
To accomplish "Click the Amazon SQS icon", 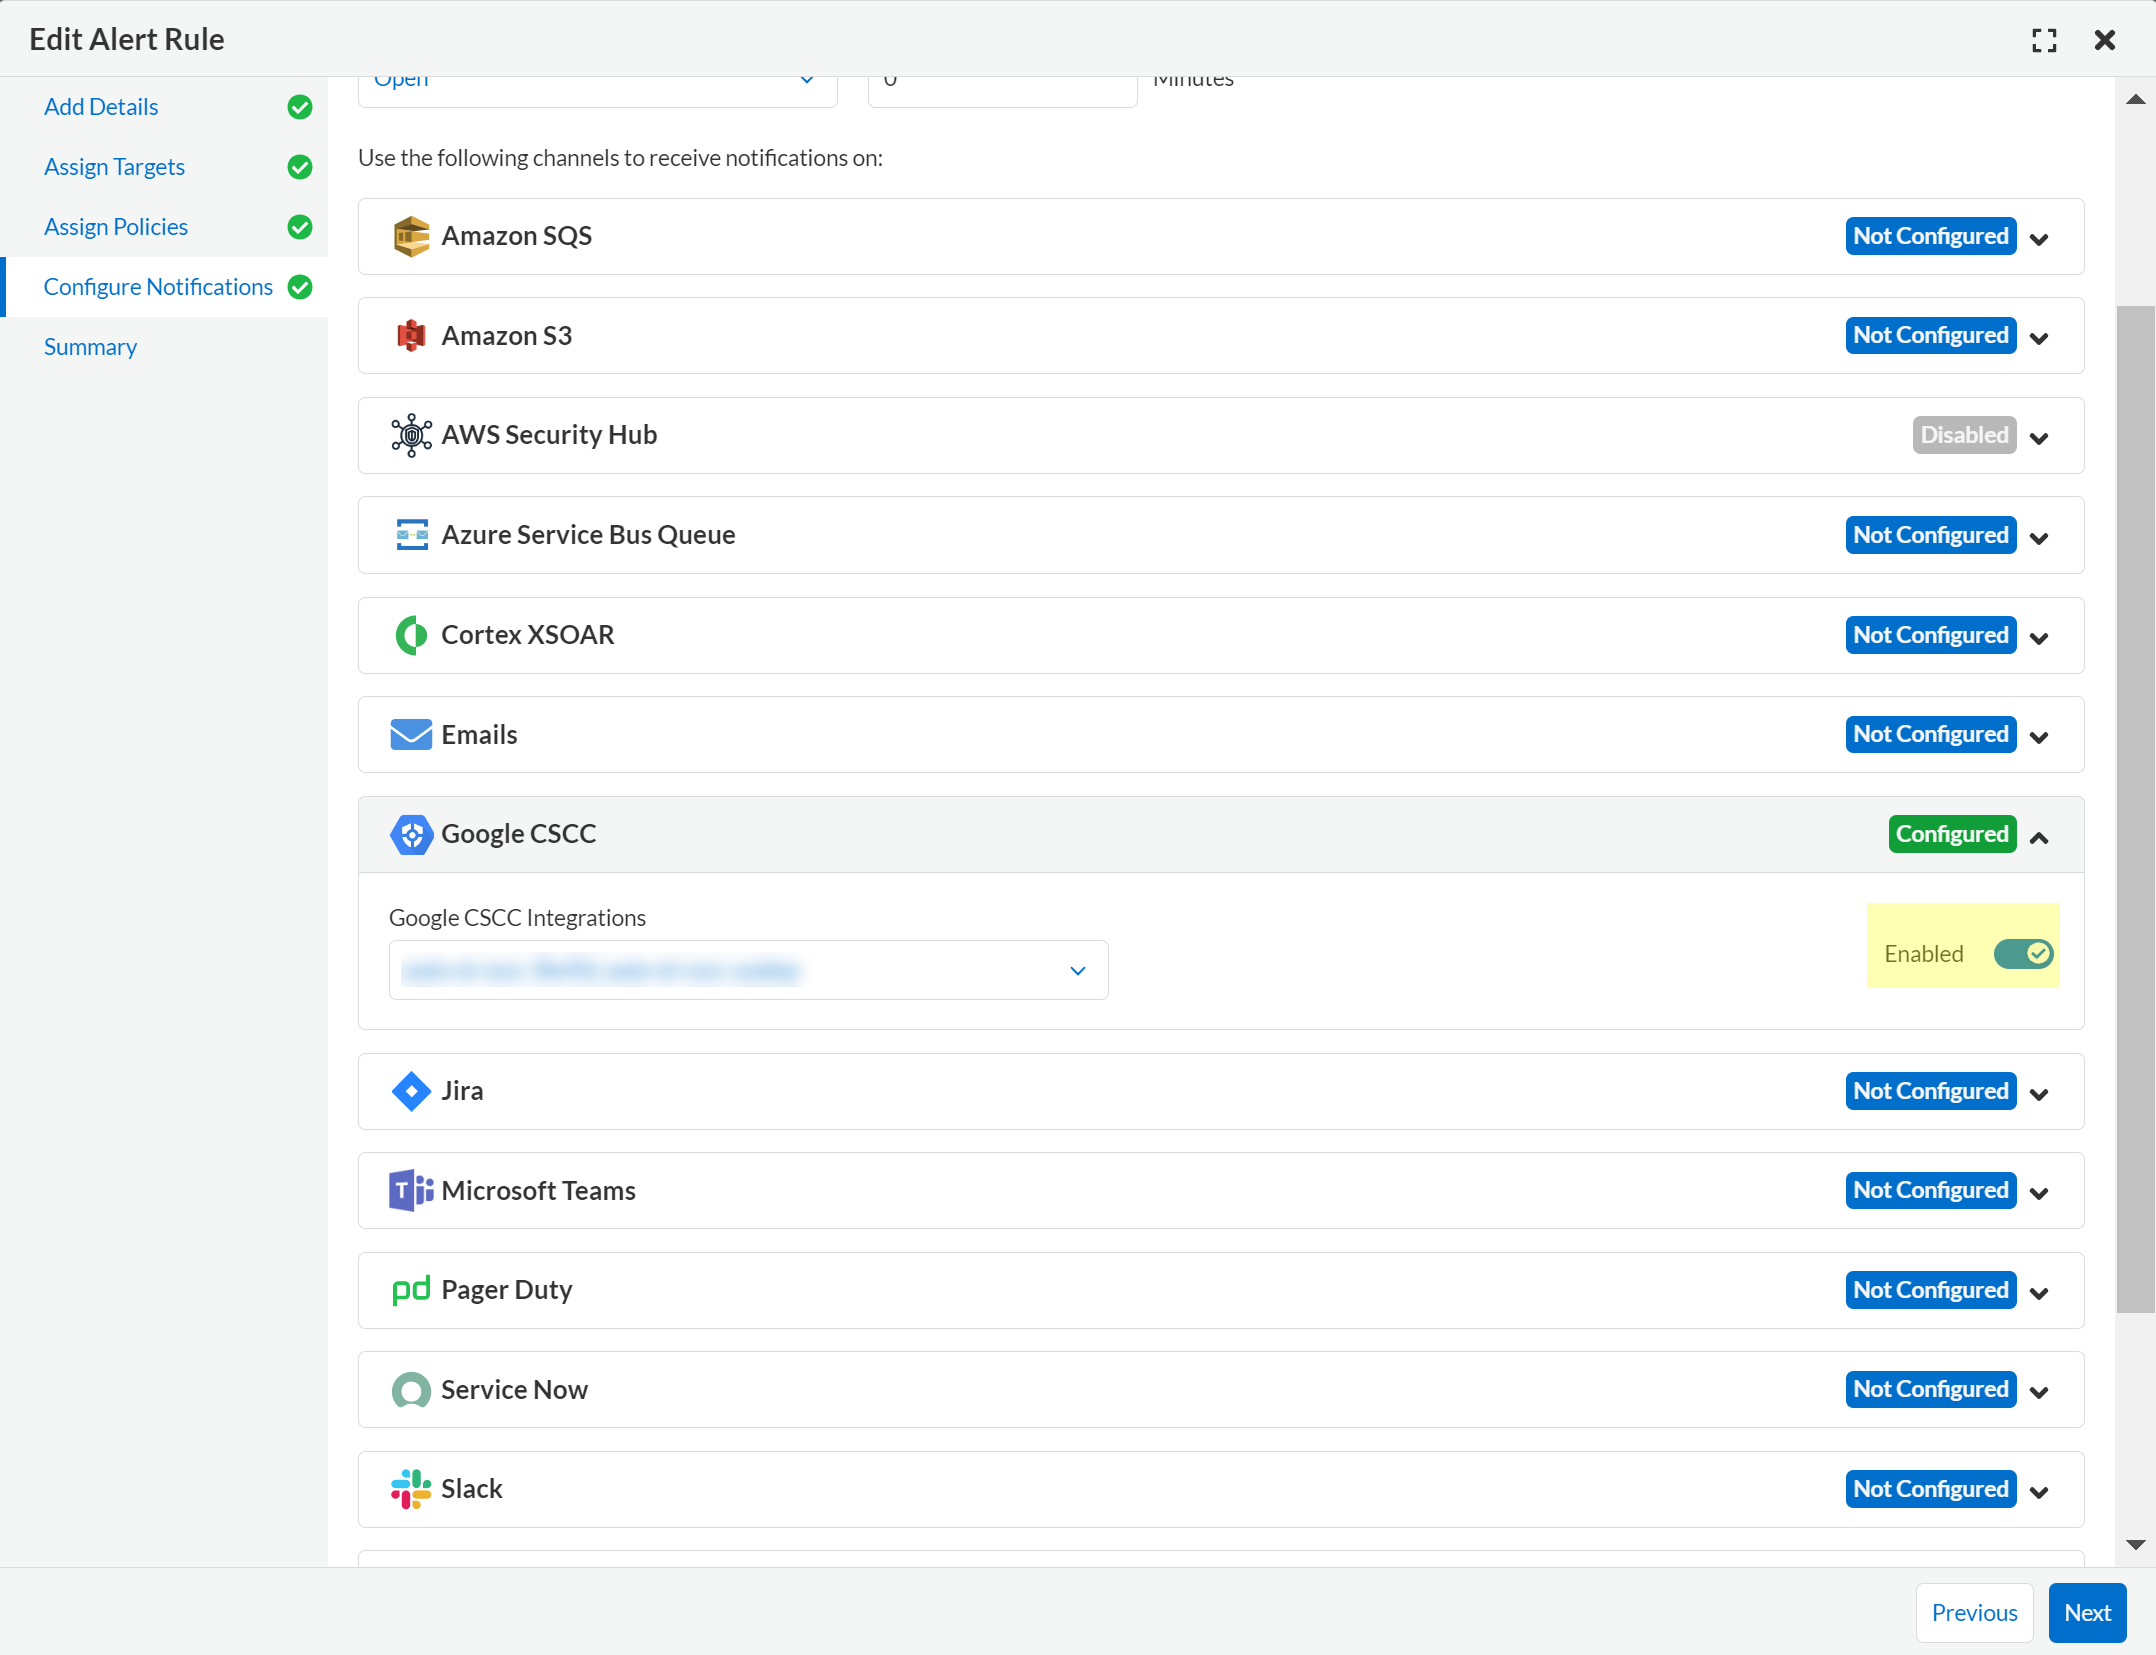I will 411,237.
